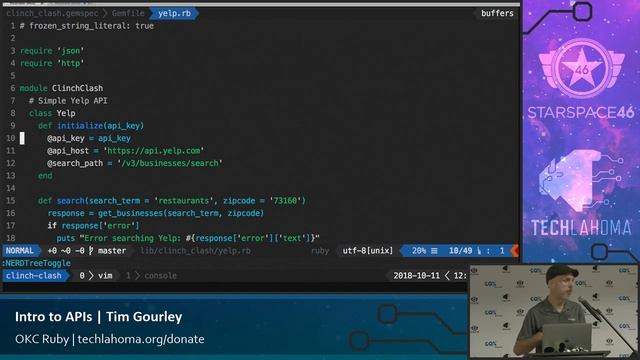The image size is (640, 360).
Task: Click require 'json' on line 3
Action: click(x=52, y=51)
